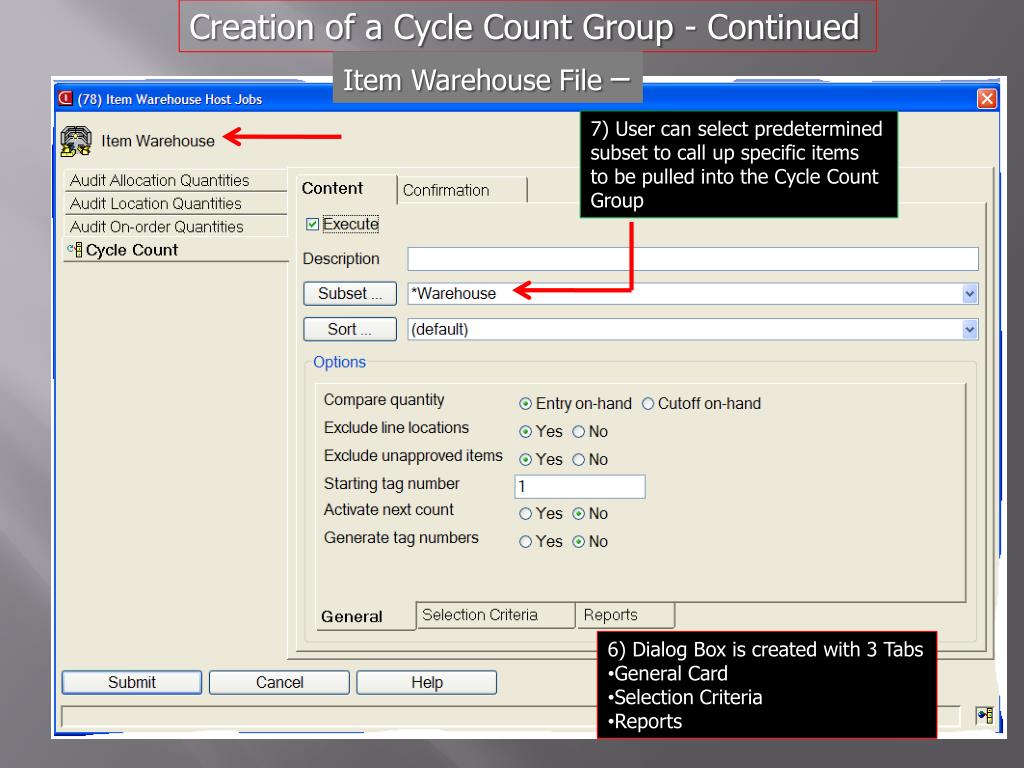Select Entry on-hand compare quantity
The height and width of the screenshot is (768, 1024).
[525, 404]
